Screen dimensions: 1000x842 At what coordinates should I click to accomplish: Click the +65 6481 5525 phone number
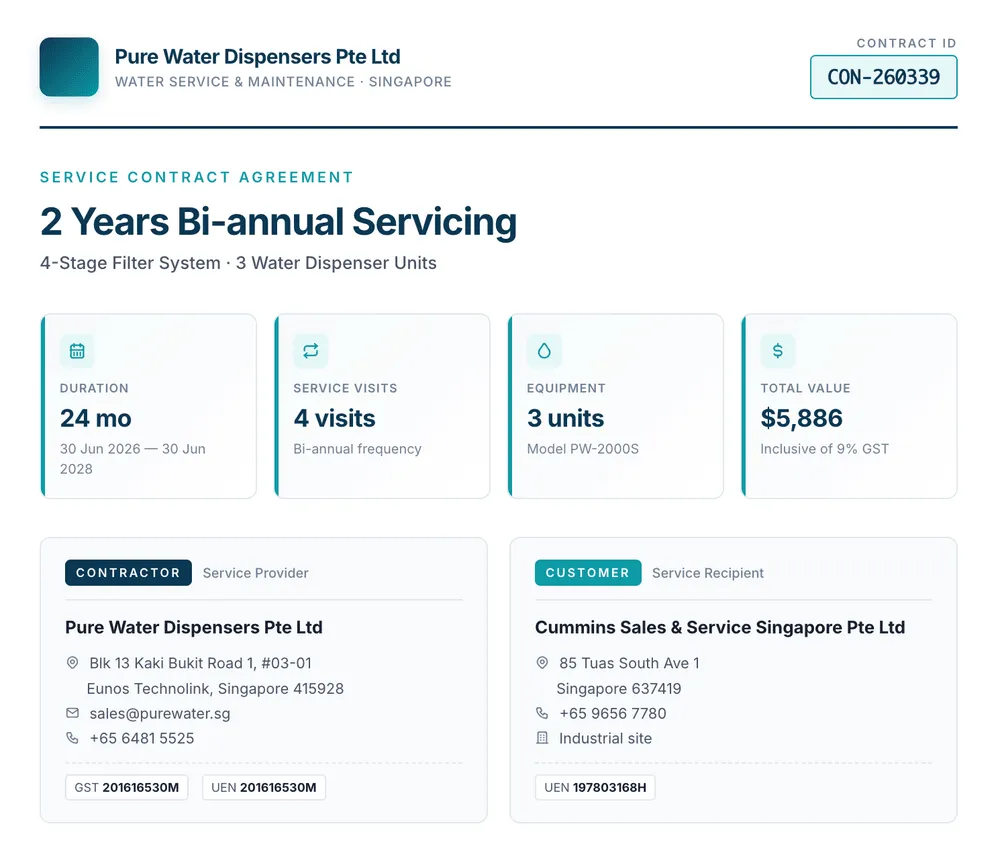[x=142, y=738]
